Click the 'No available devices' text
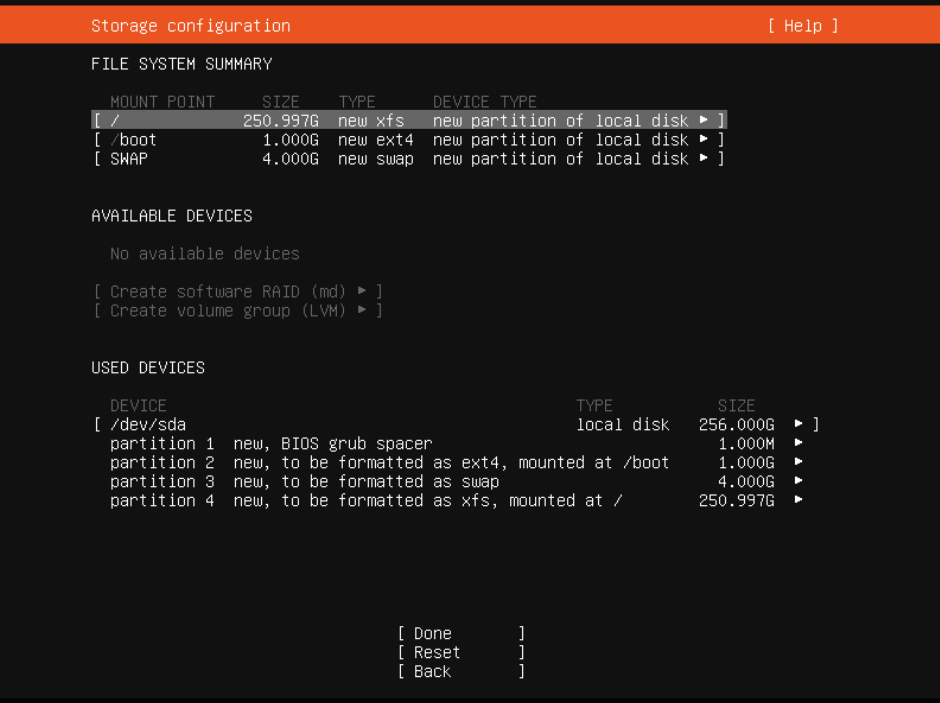940x703 pixels. coord(204,254)
